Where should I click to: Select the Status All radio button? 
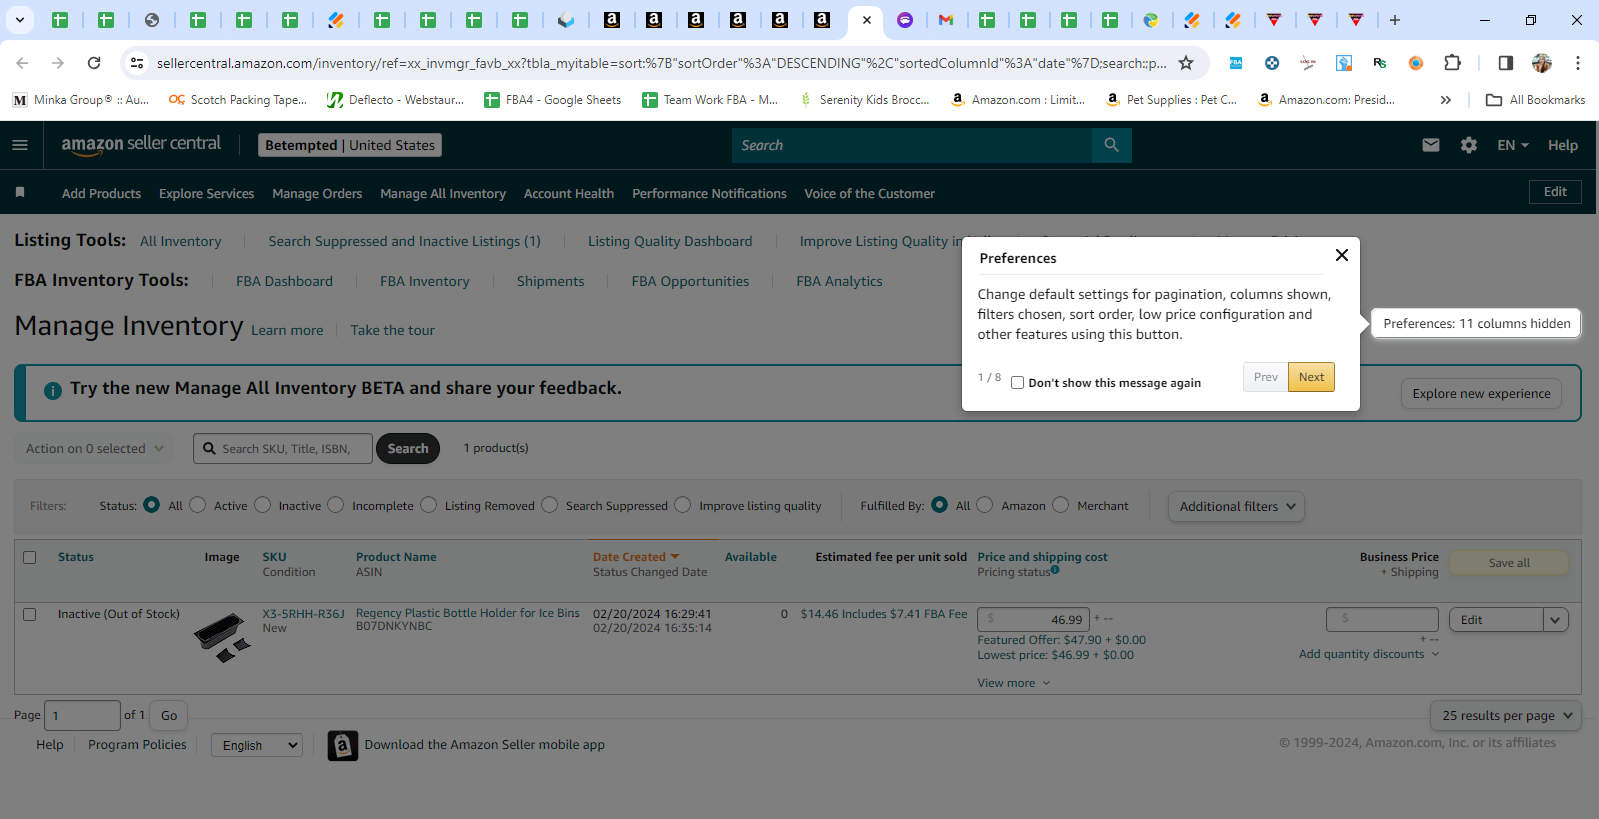[x=152, y=505]
